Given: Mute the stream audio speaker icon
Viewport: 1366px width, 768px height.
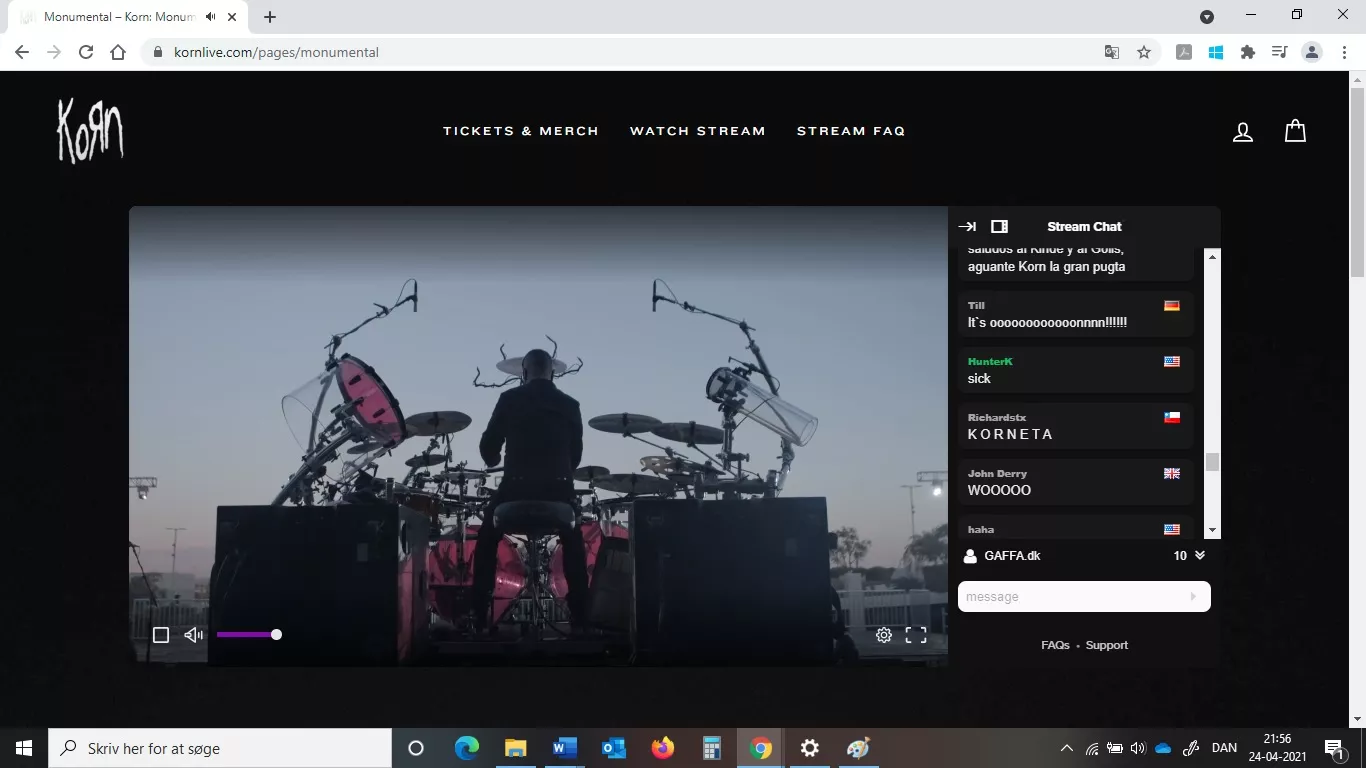Looking at the screenshot, I should click(193, 635).
